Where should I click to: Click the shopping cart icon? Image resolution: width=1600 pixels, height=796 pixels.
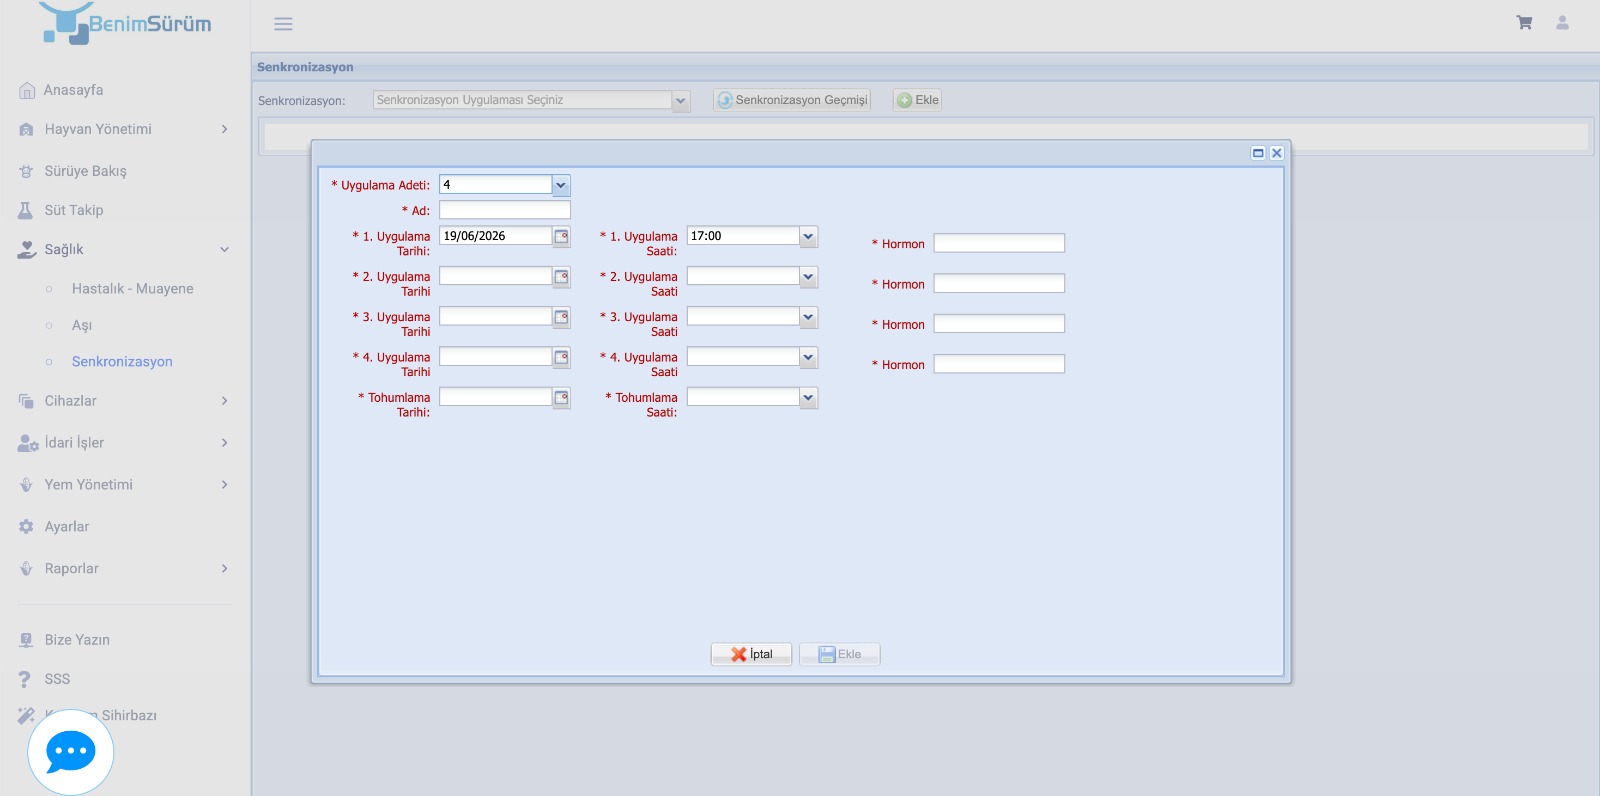[1524, 23]
